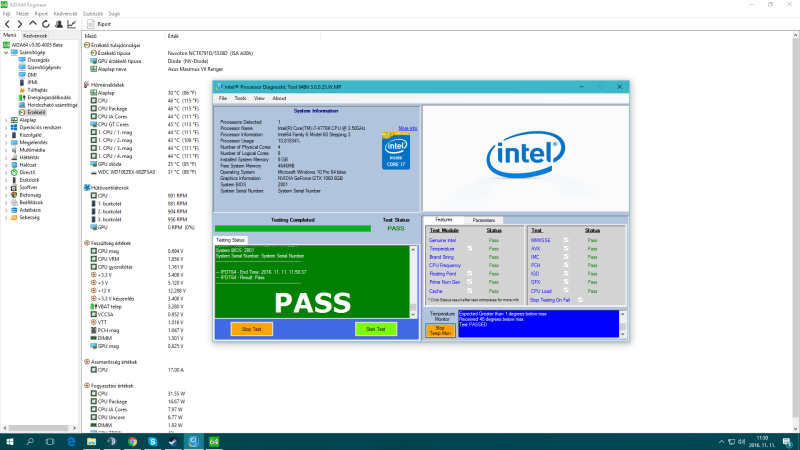Toggle the Temperature test checkbox
Screen dimensions: 800x450
(469, 248)
